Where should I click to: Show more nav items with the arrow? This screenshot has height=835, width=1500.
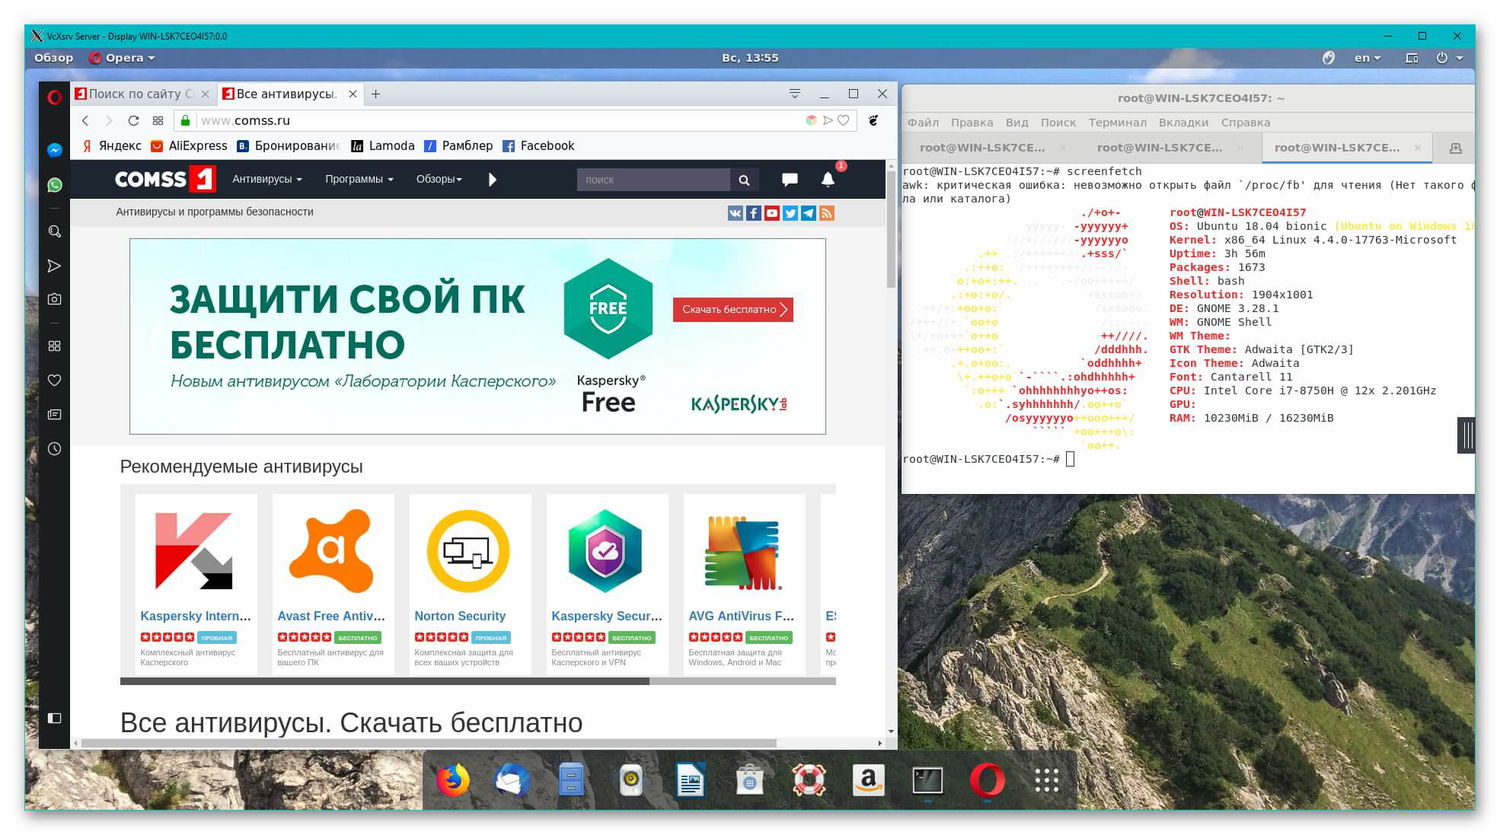pos(492,180)
